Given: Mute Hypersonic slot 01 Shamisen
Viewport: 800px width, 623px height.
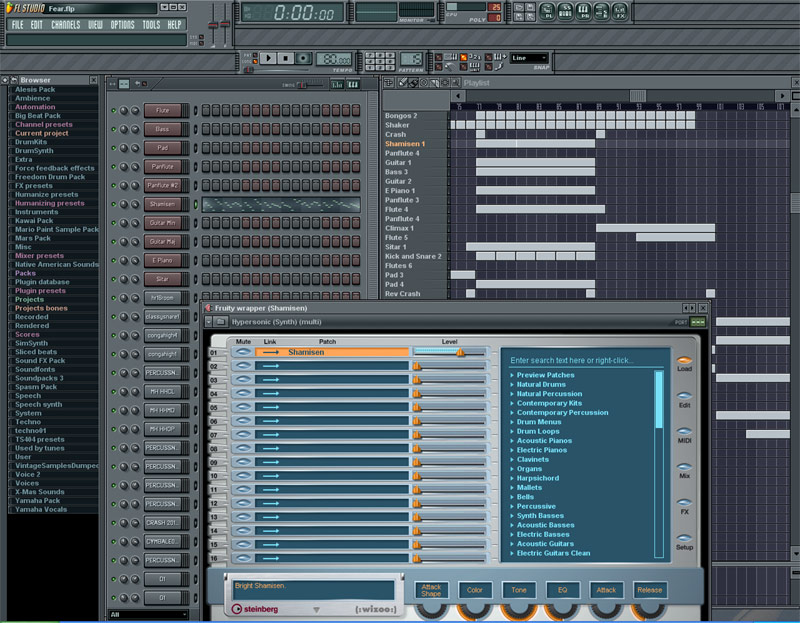Looking at the screenshot, I should [x=243, y=352].
